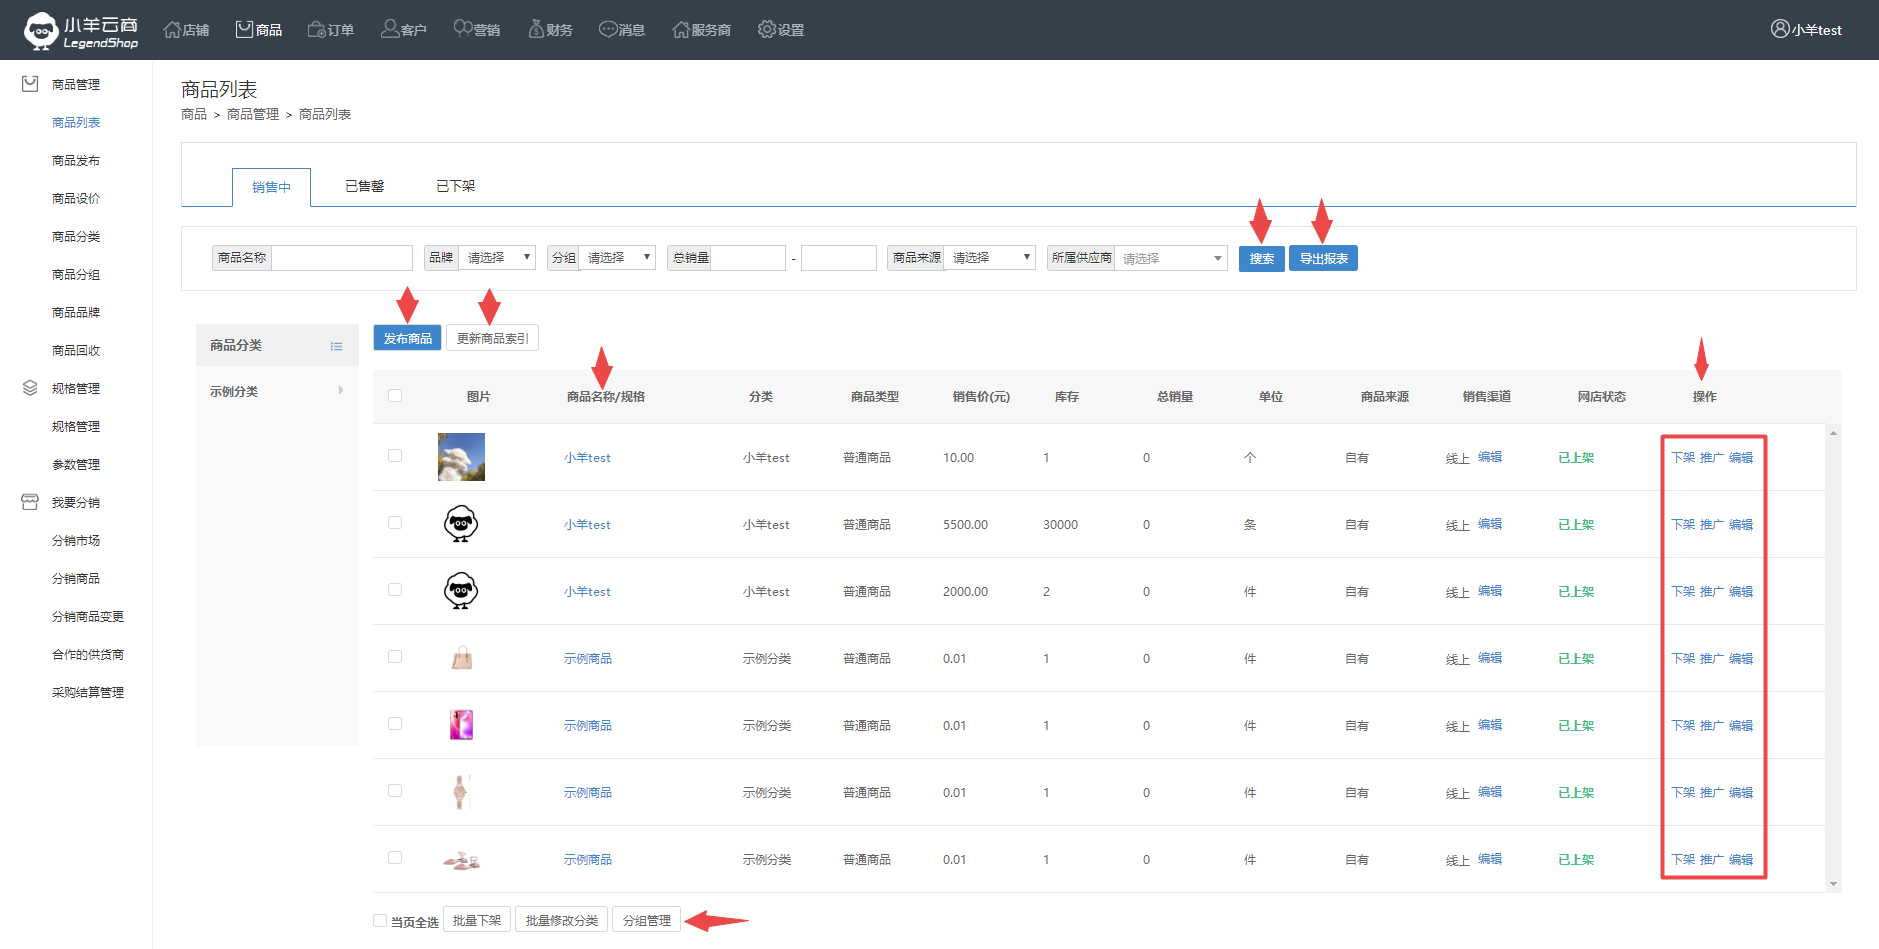Image resolution: width=1879 pixels, height=949 pixels.
Task: Click the 商品名称 search input field
Action: [x=342, y=258]
